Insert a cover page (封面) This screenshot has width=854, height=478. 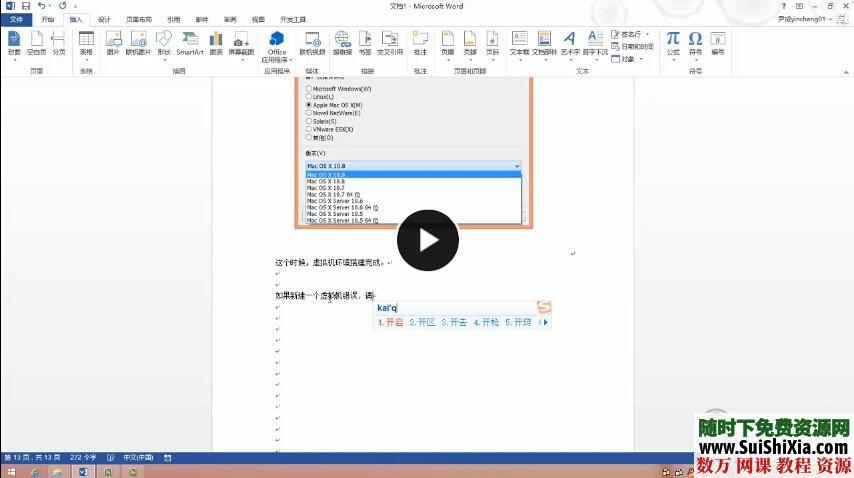14,44
